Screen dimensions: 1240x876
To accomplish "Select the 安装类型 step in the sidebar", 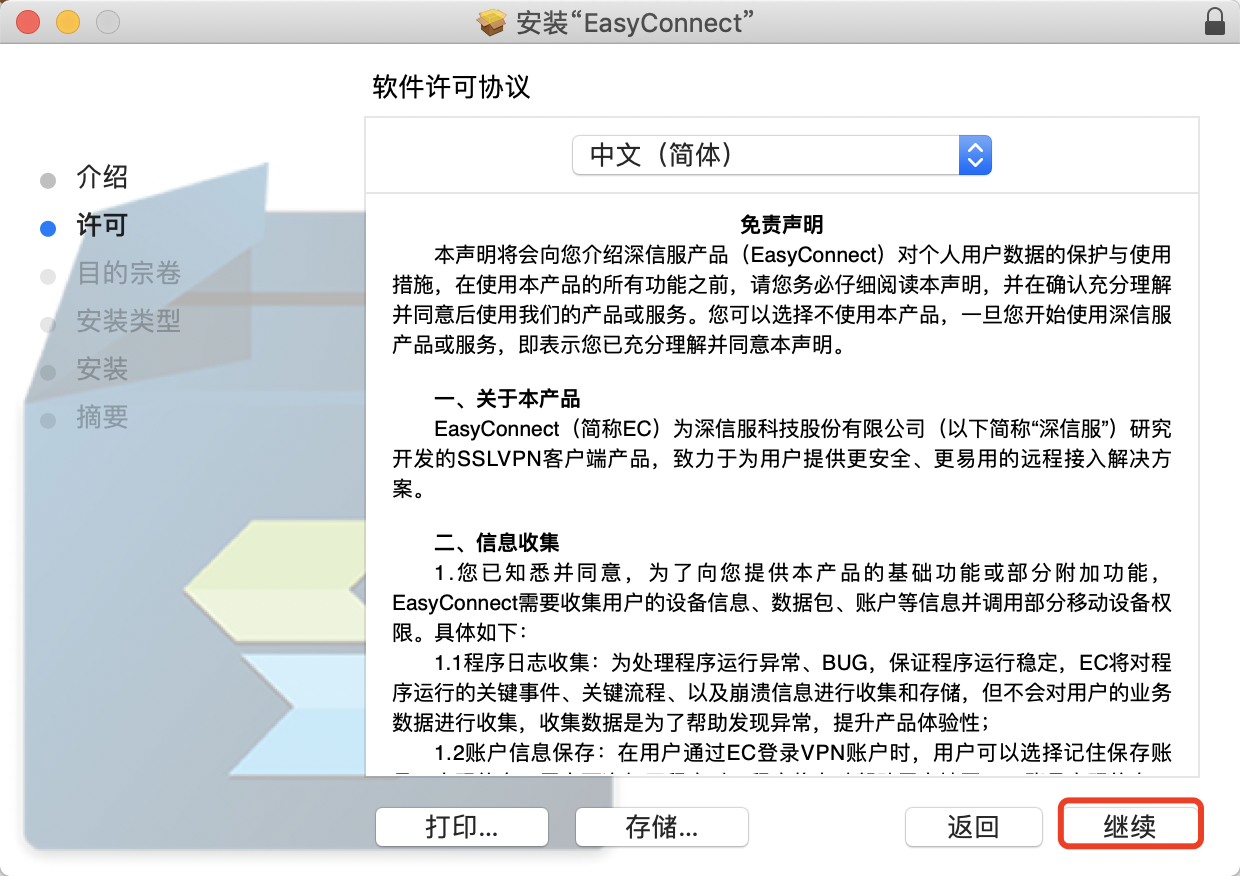I will pos(129,322).
